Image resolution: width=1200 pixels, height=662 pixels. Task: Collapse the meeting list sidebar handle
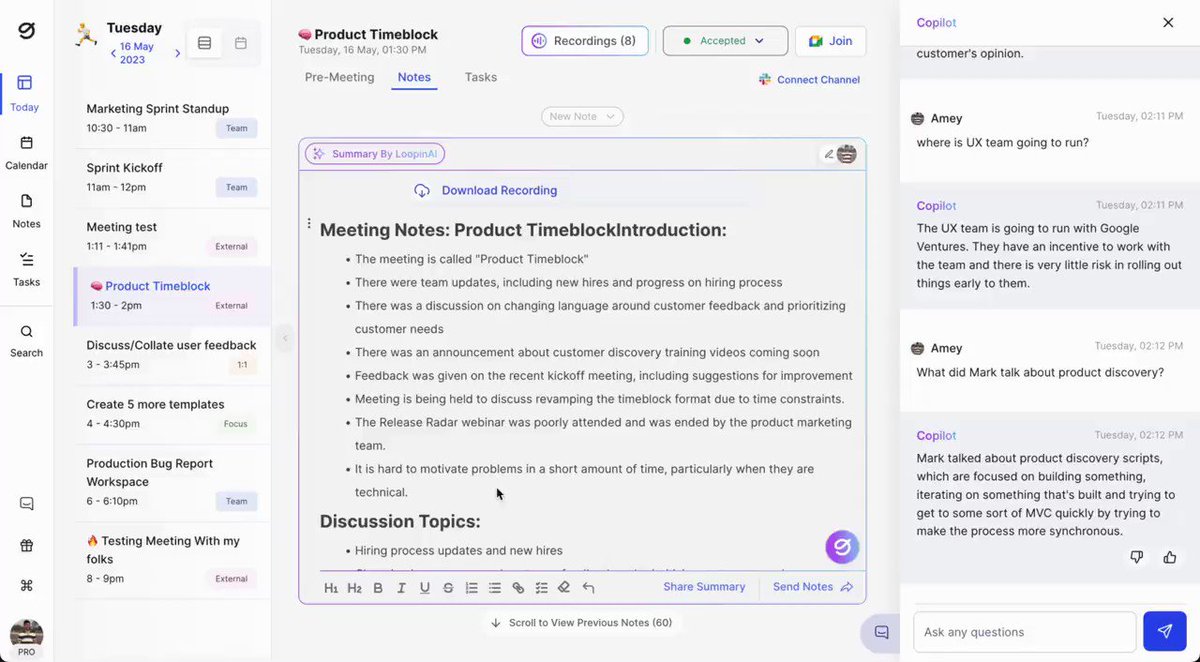tap(284, 338)
